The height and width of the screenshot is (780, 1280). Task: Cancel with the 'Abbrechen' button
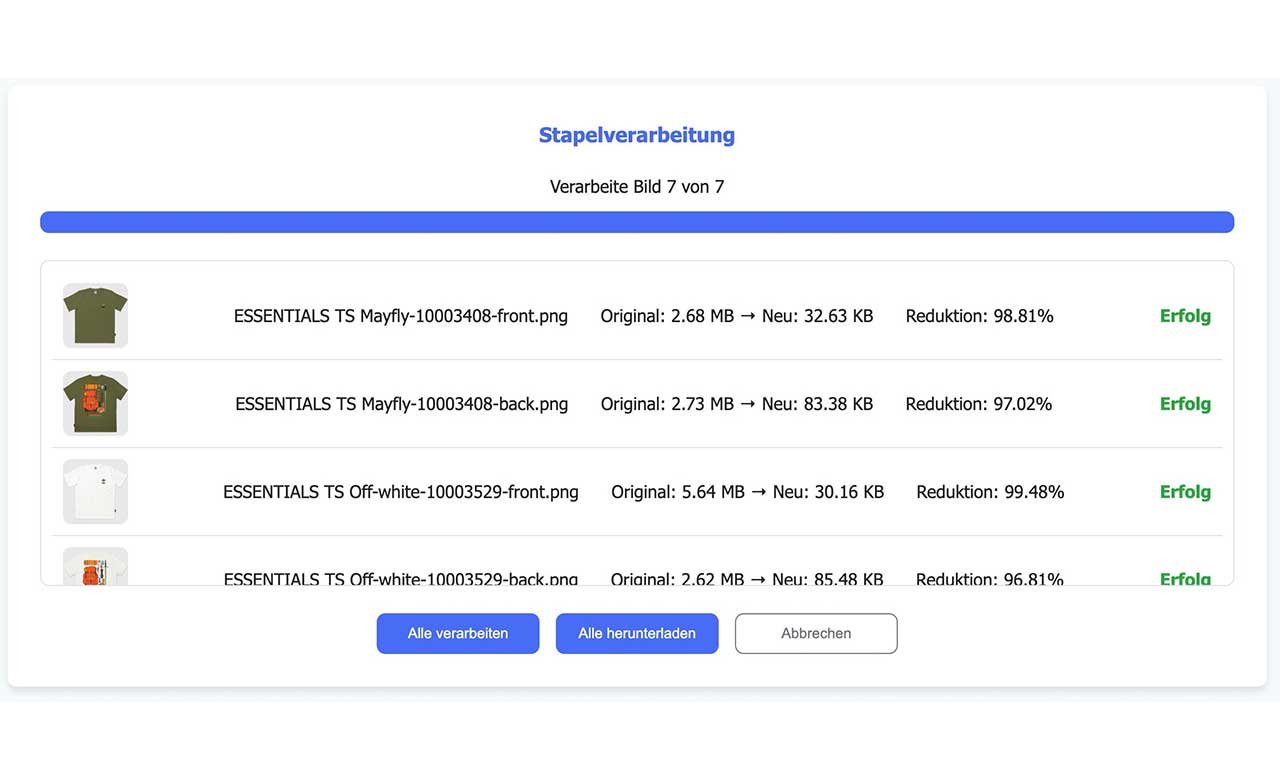point(815,633)
